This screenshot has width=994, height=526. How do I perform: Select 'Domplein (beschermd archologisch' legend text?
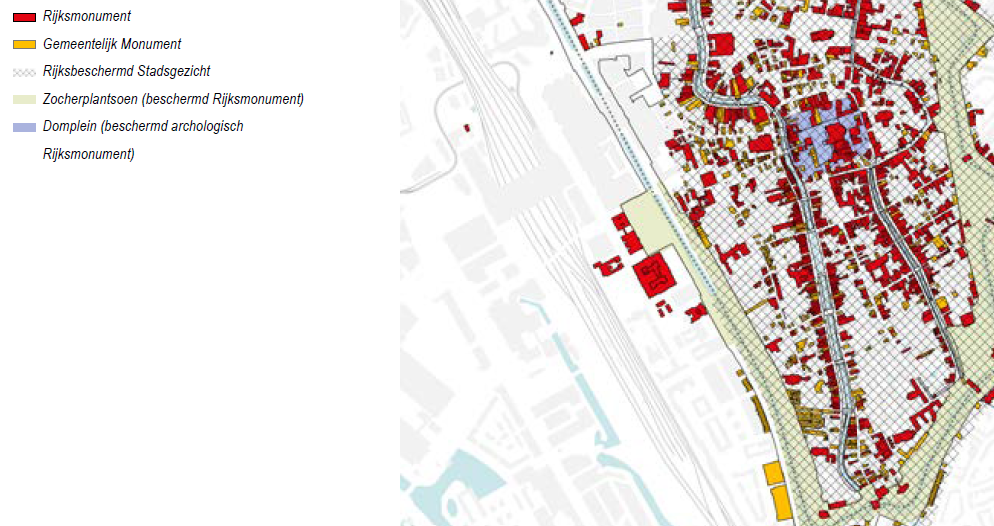(x=143, y=126)
